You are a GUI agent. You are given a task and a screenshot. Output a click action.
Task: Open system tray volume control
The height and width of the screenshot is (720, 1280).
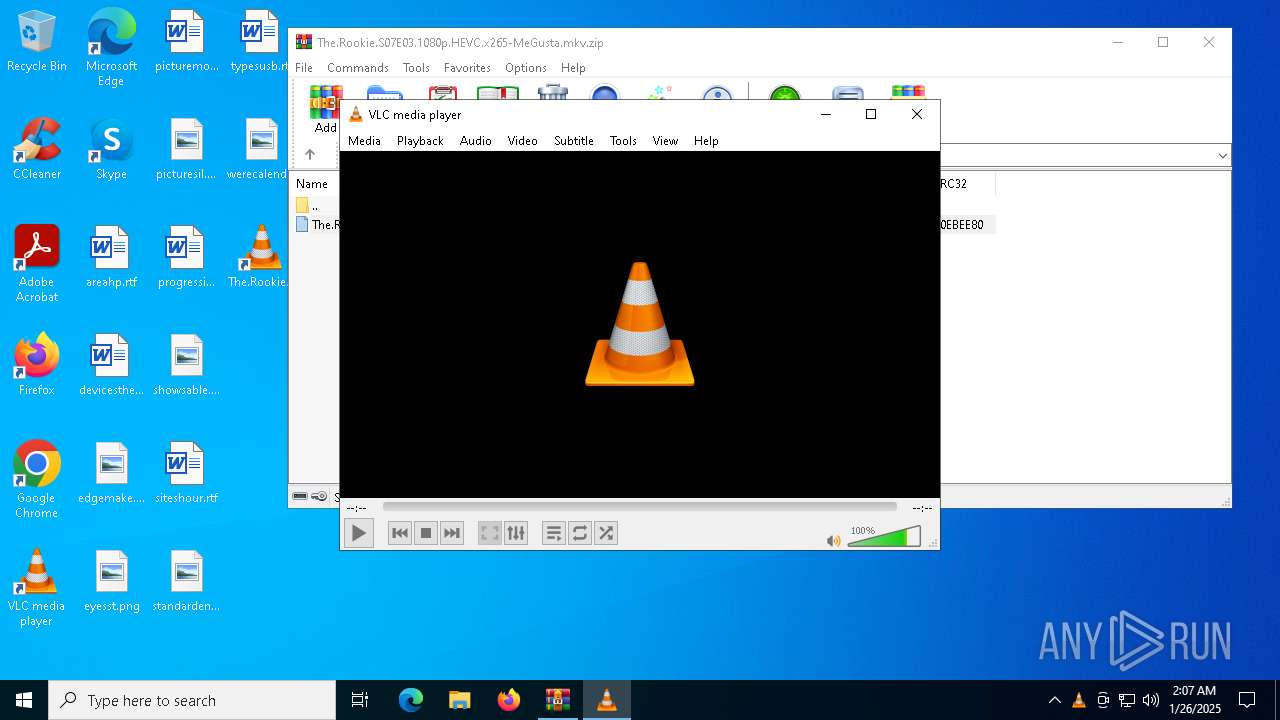(x=1151, y=700)
